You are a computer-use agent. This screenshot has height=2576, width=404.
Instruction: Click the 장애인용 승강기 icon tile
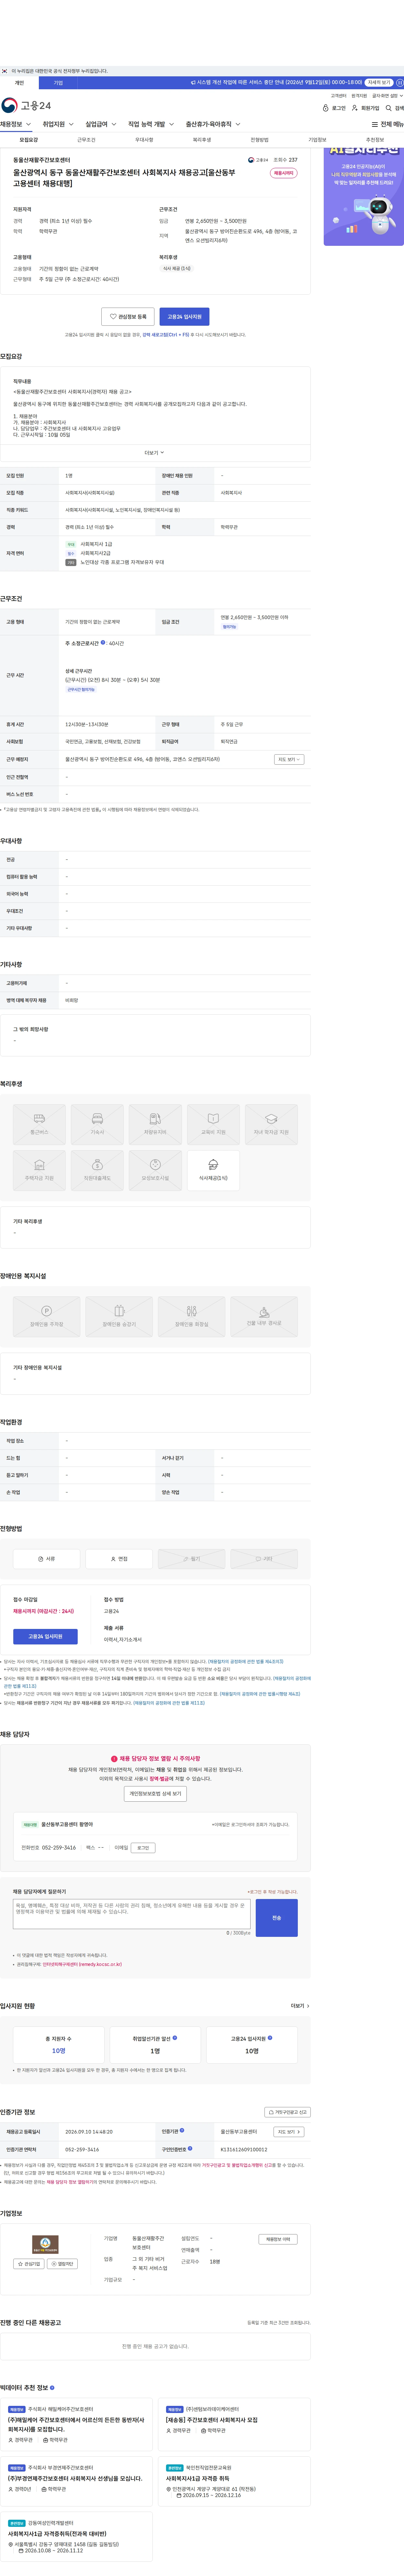pyautogui.click(x=119, y=1317)
